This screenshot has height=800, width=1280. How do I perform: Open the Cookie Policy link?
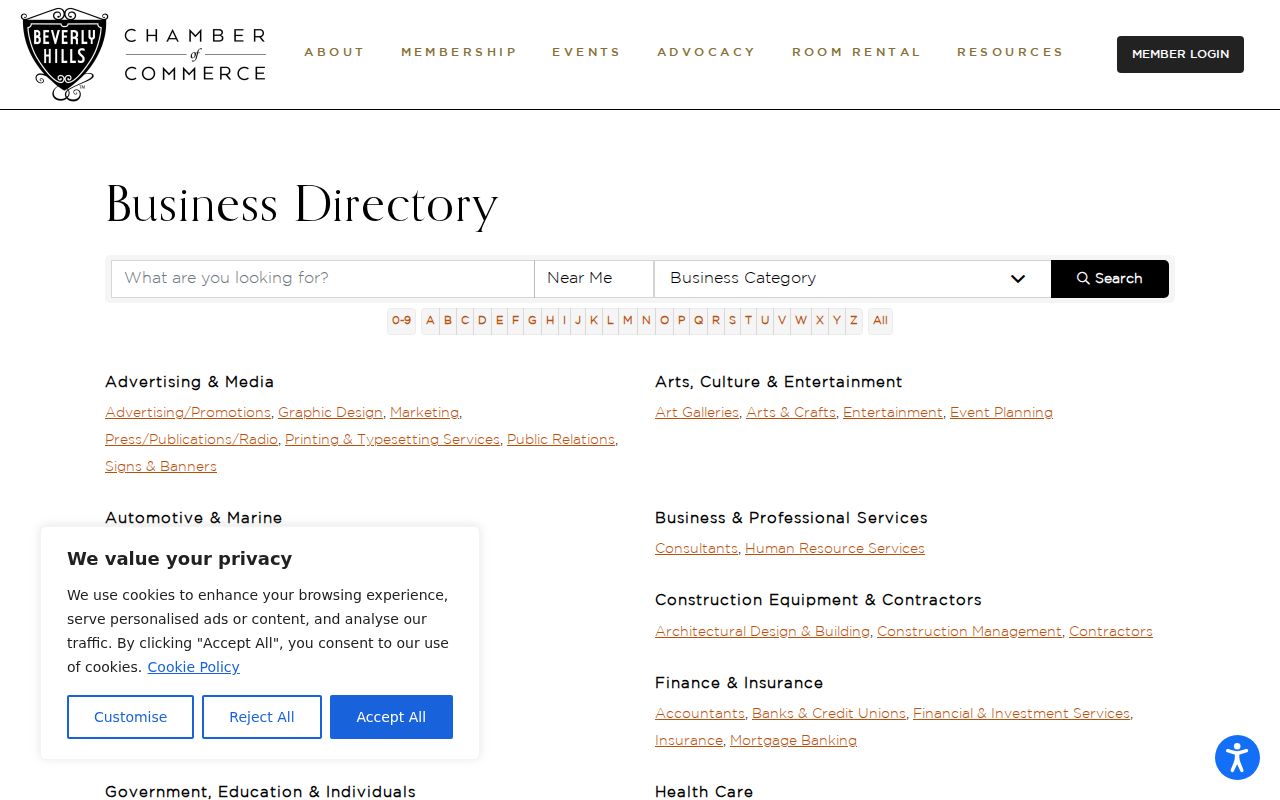[x=193, y=667]
